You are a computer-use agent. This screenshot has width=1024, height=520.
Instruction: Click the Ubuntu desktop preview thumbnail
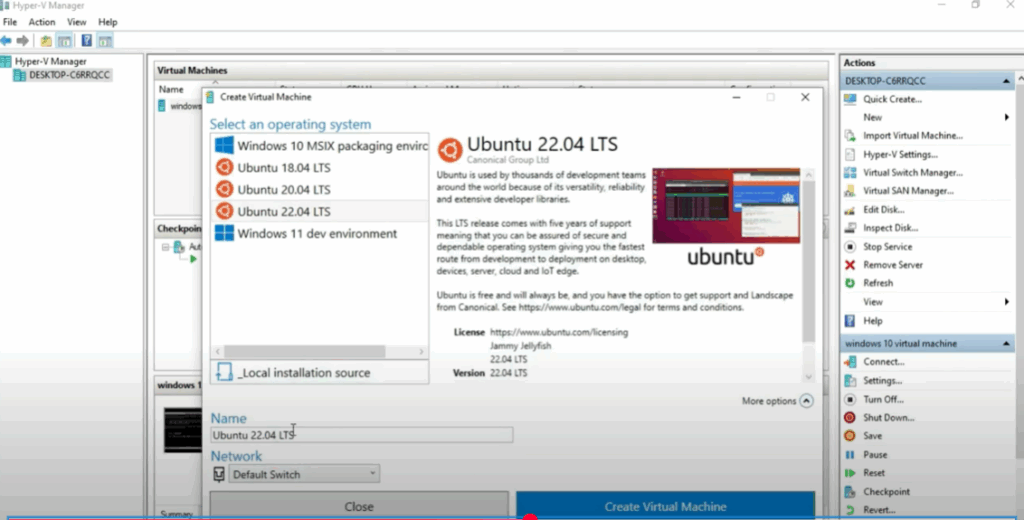[x=726, y=206]
